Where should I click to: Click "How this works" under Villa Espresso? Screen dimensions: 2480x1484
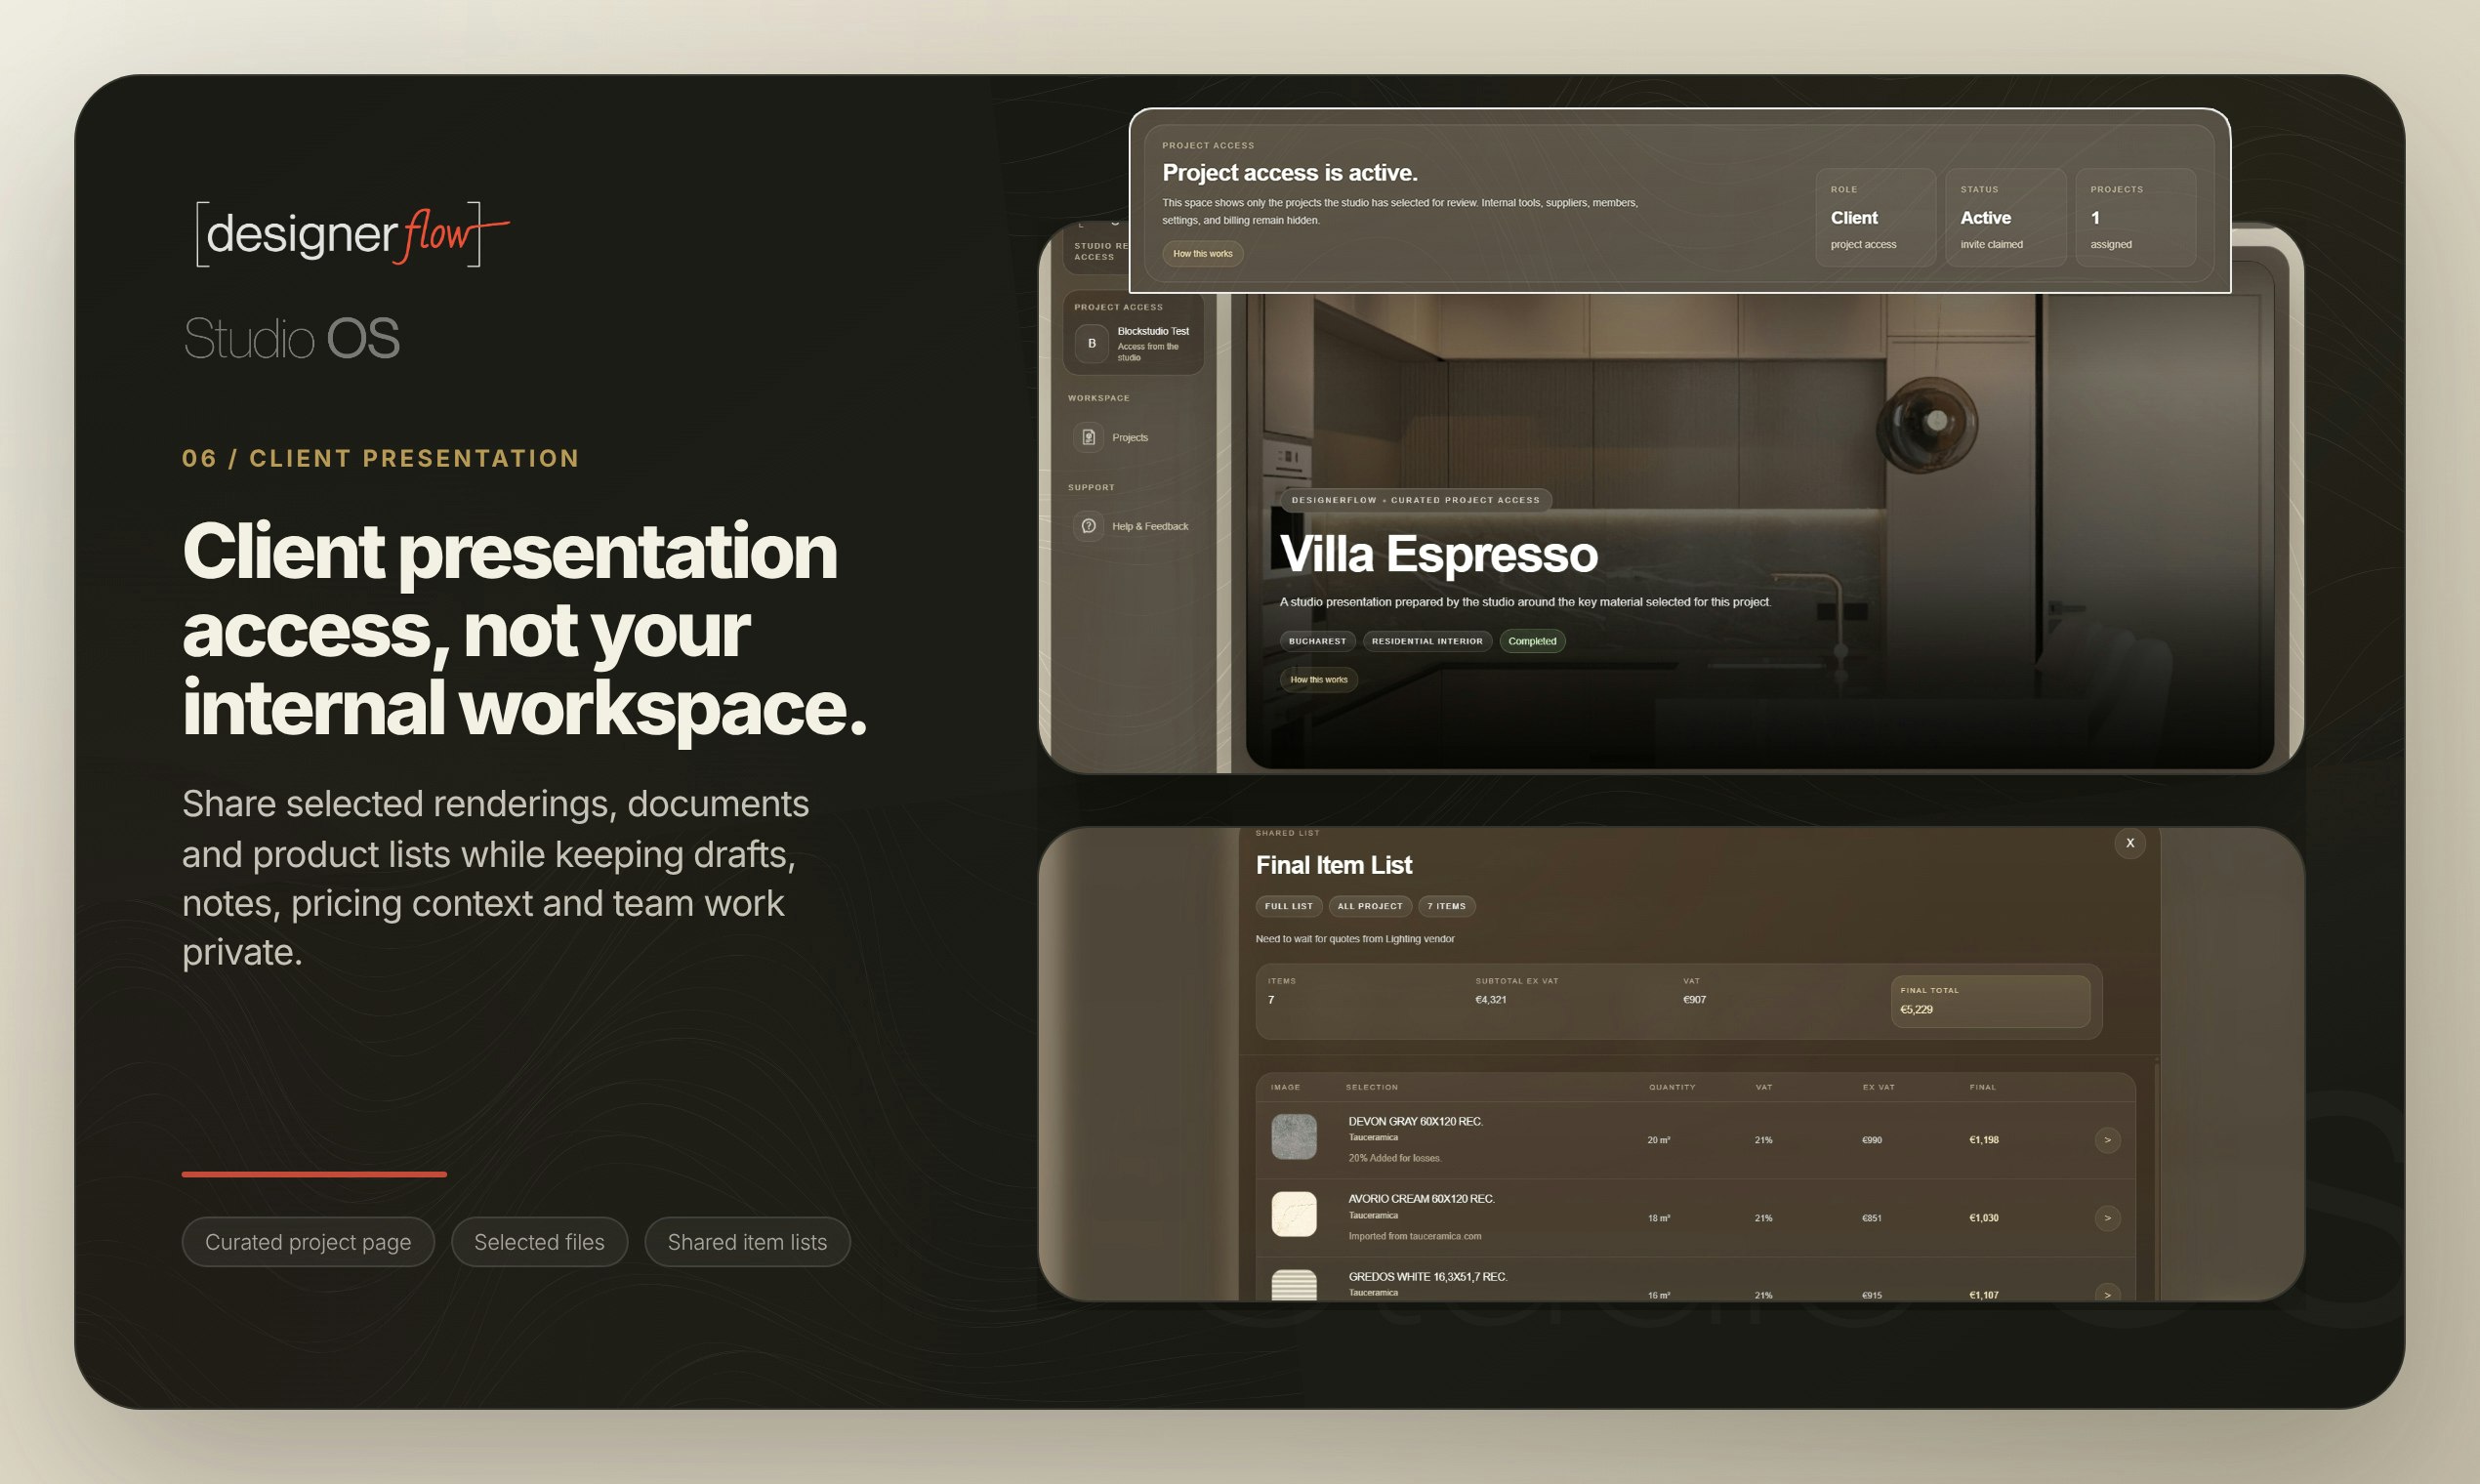click(x=1318, y=680)
